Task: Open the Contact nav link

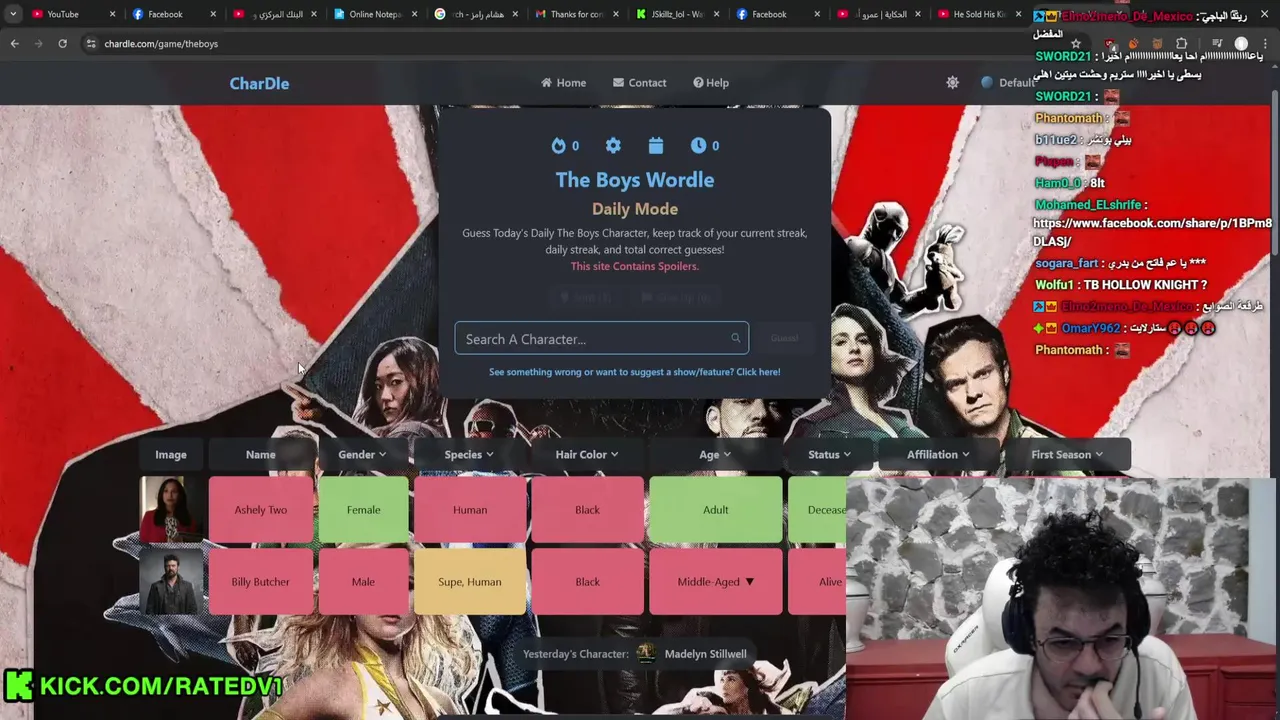Action: pos(639,83)
